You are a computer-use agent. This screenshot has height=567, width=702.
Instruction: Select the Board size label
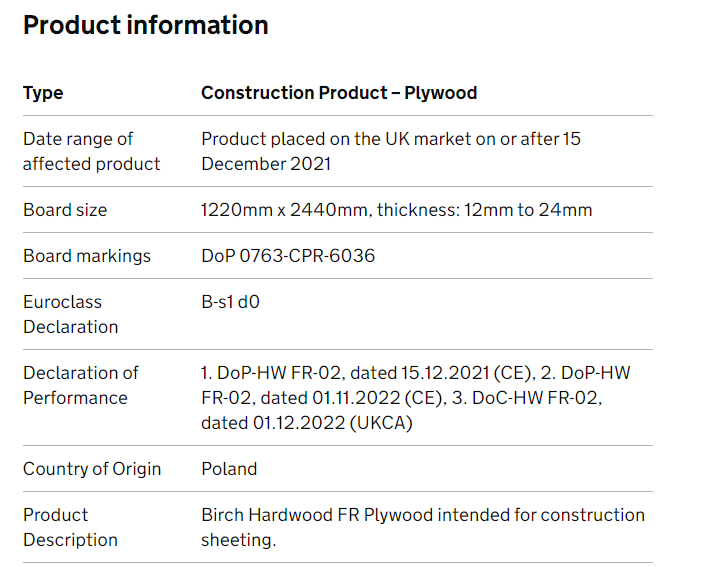click(65, 210)
